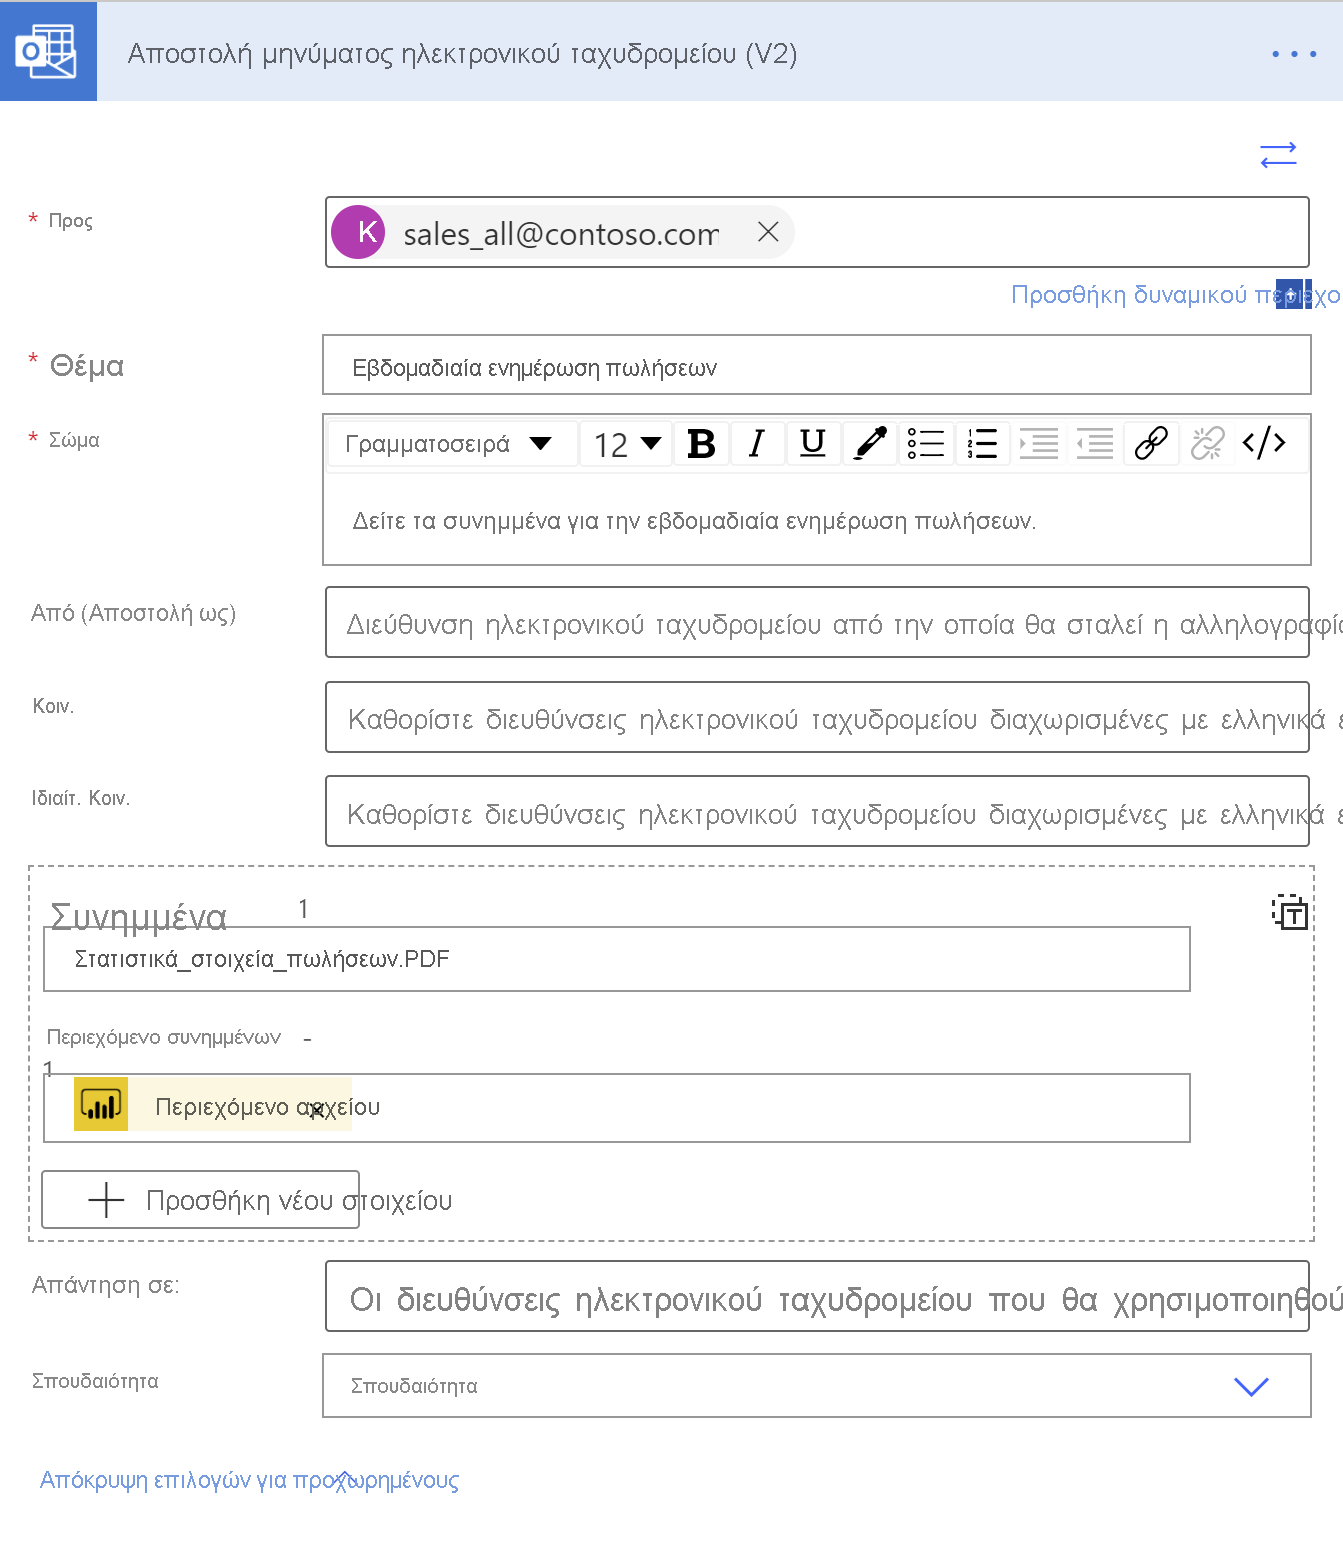Click the Κοιν. CC input field
Screen dimensions: 1343x1545
[x=817, y=717]
